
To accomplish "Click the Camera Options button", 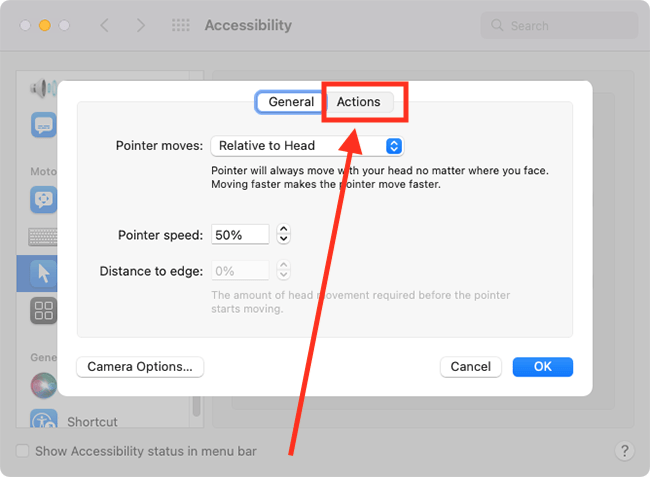I will pyautogui.click(x=140, y=367).
